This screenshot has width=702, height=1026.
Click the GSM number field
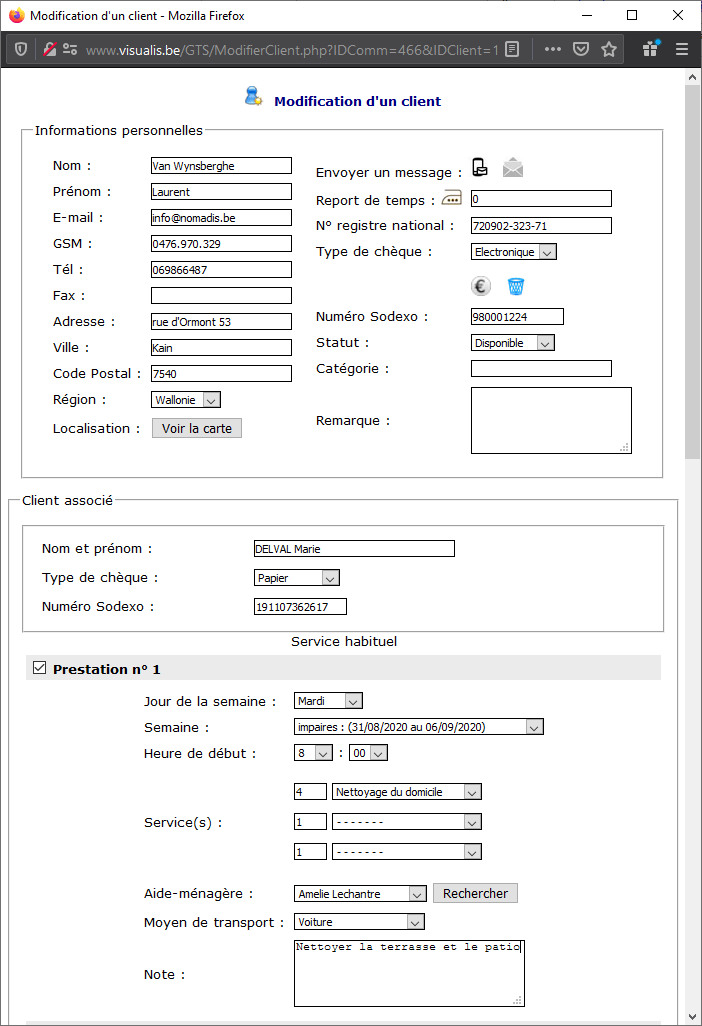pos(221,243)
